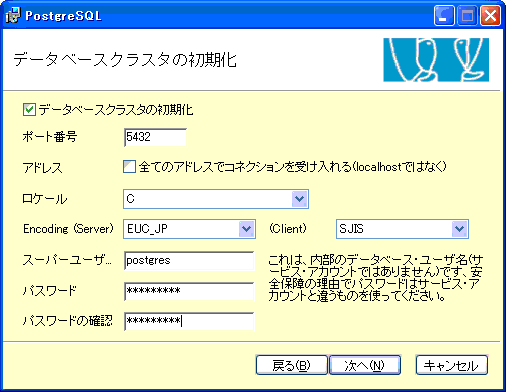Click the パスワードの確認 label
Viewport: 506px width, 392px height.
point(67,321)
